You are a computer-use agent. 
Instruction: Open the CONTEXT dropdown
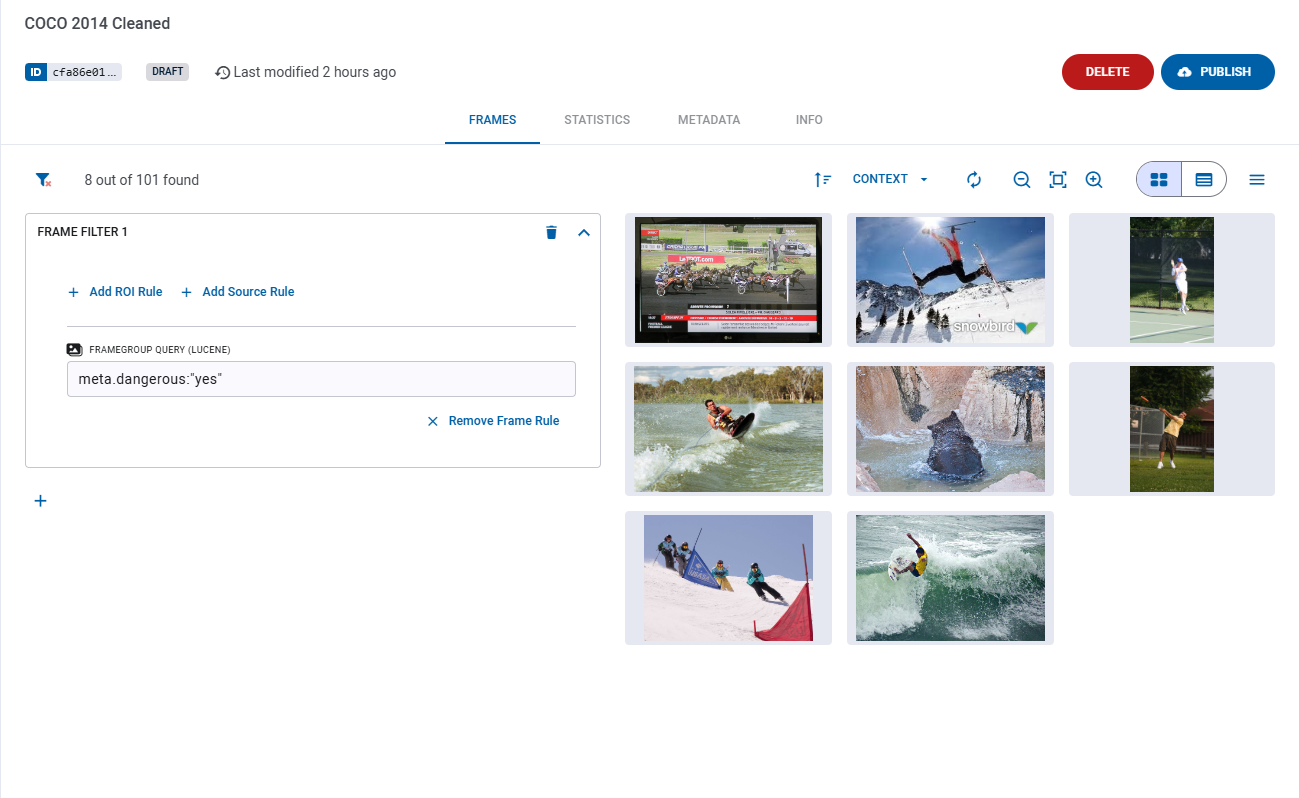888,179
